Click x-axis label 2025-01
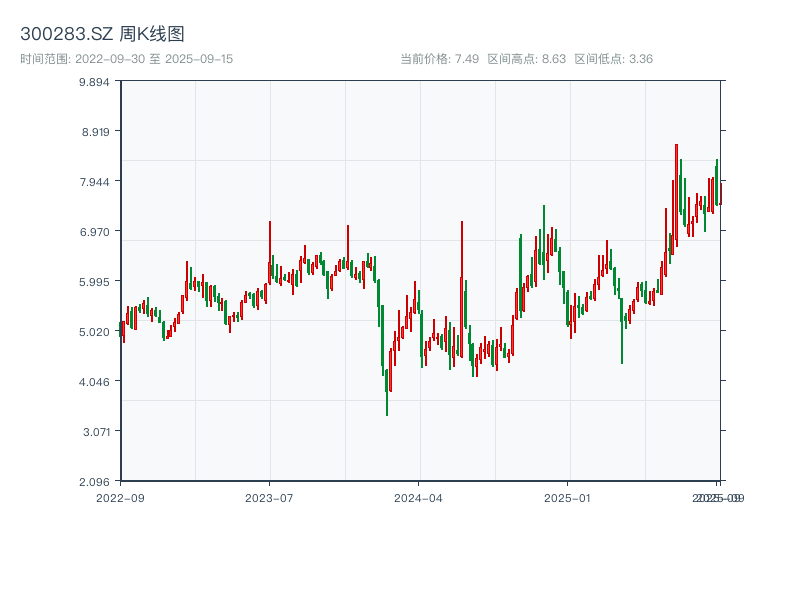 (567, 498)
